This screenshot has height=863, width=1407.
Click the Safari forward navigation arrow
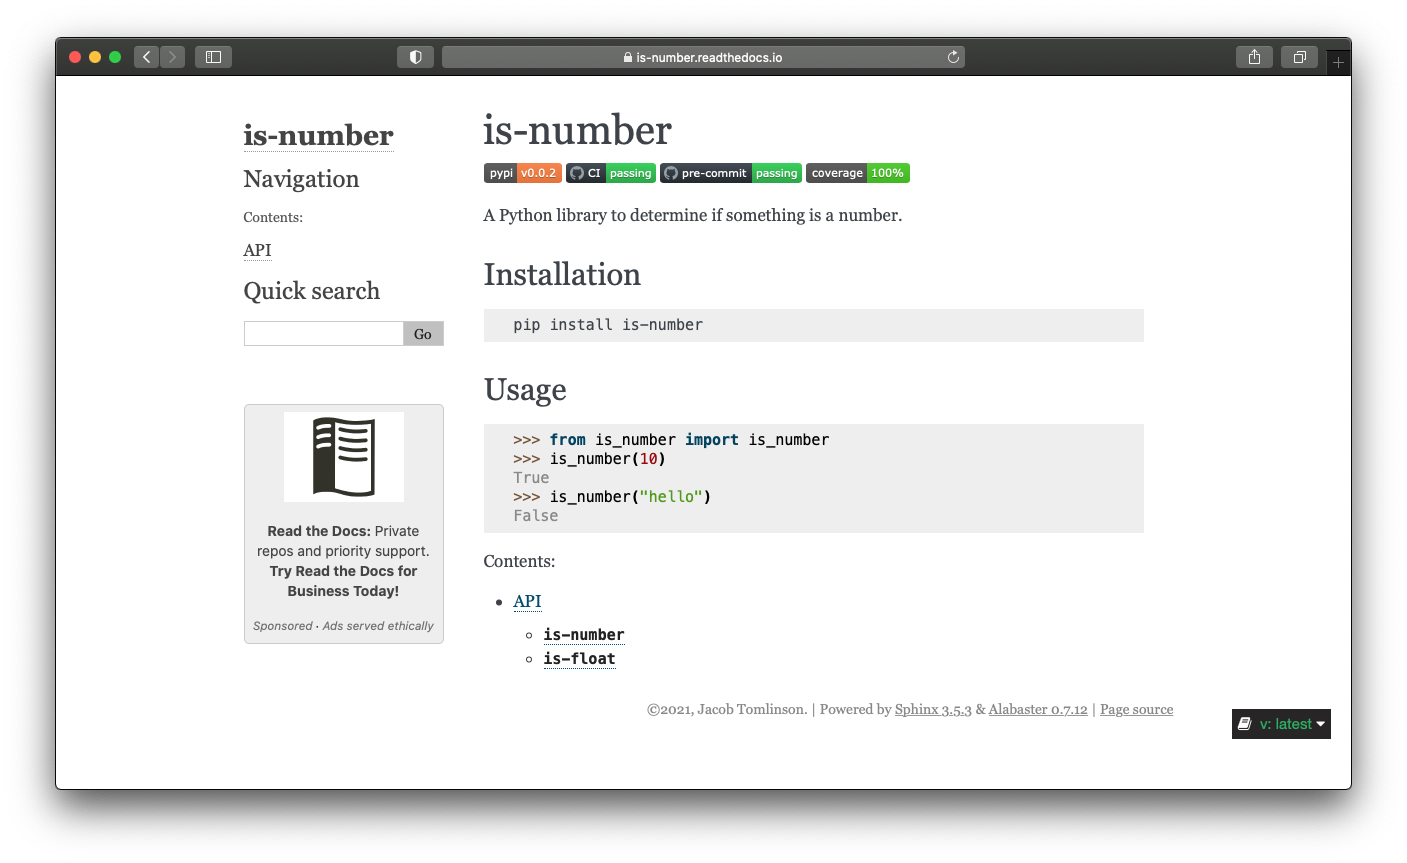click(172, 57)
